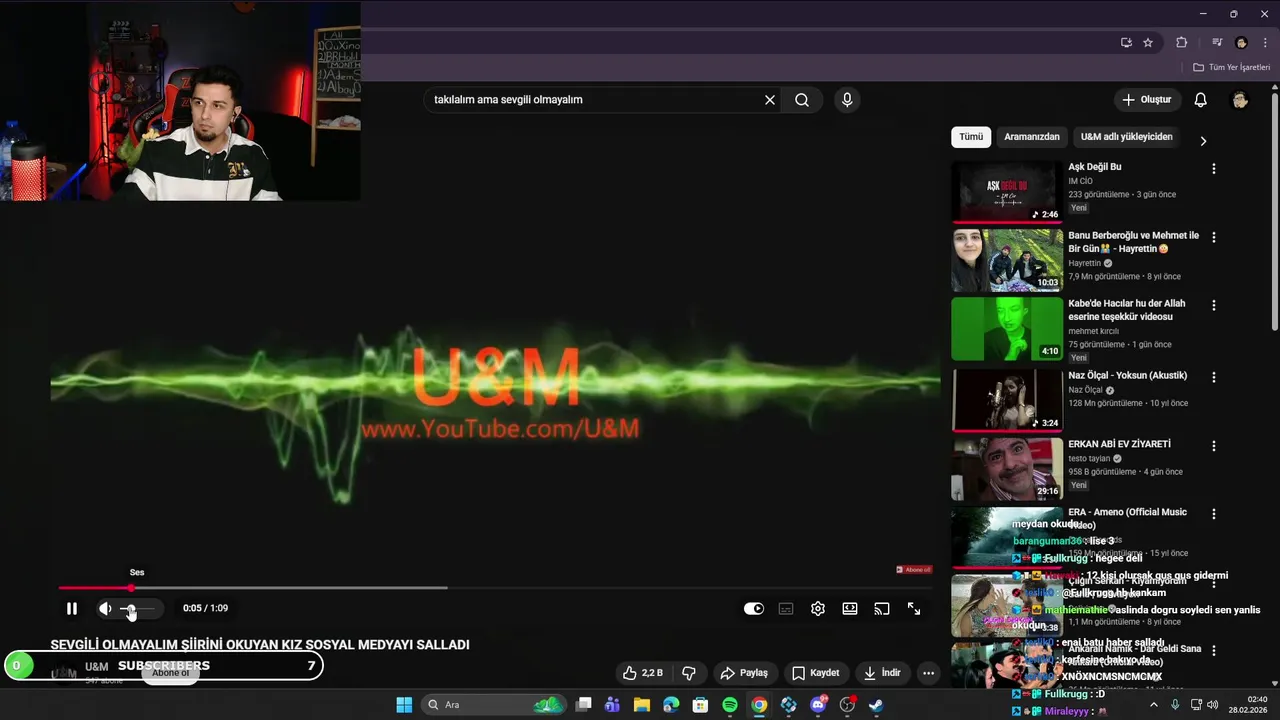Open options for ERKAN ABİ EV ZİYARETİ

tap(1214, 446)
